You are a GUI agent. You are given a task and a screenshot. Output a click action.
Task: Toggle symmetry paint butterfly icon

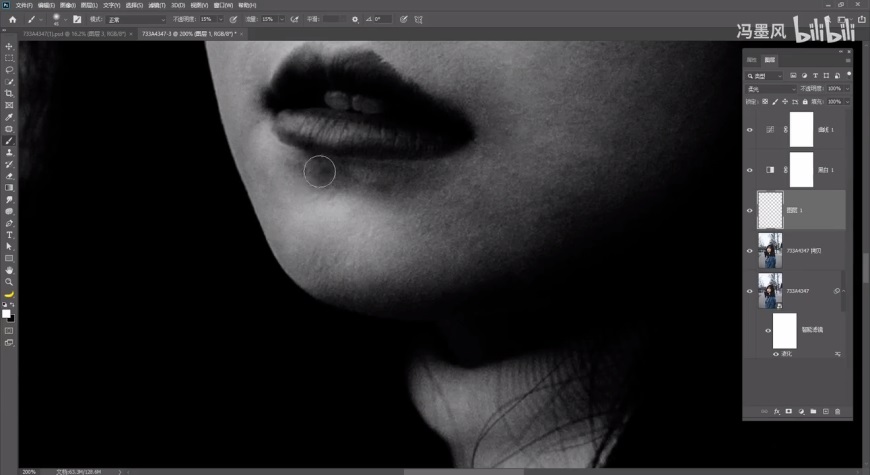pos(418,19)
